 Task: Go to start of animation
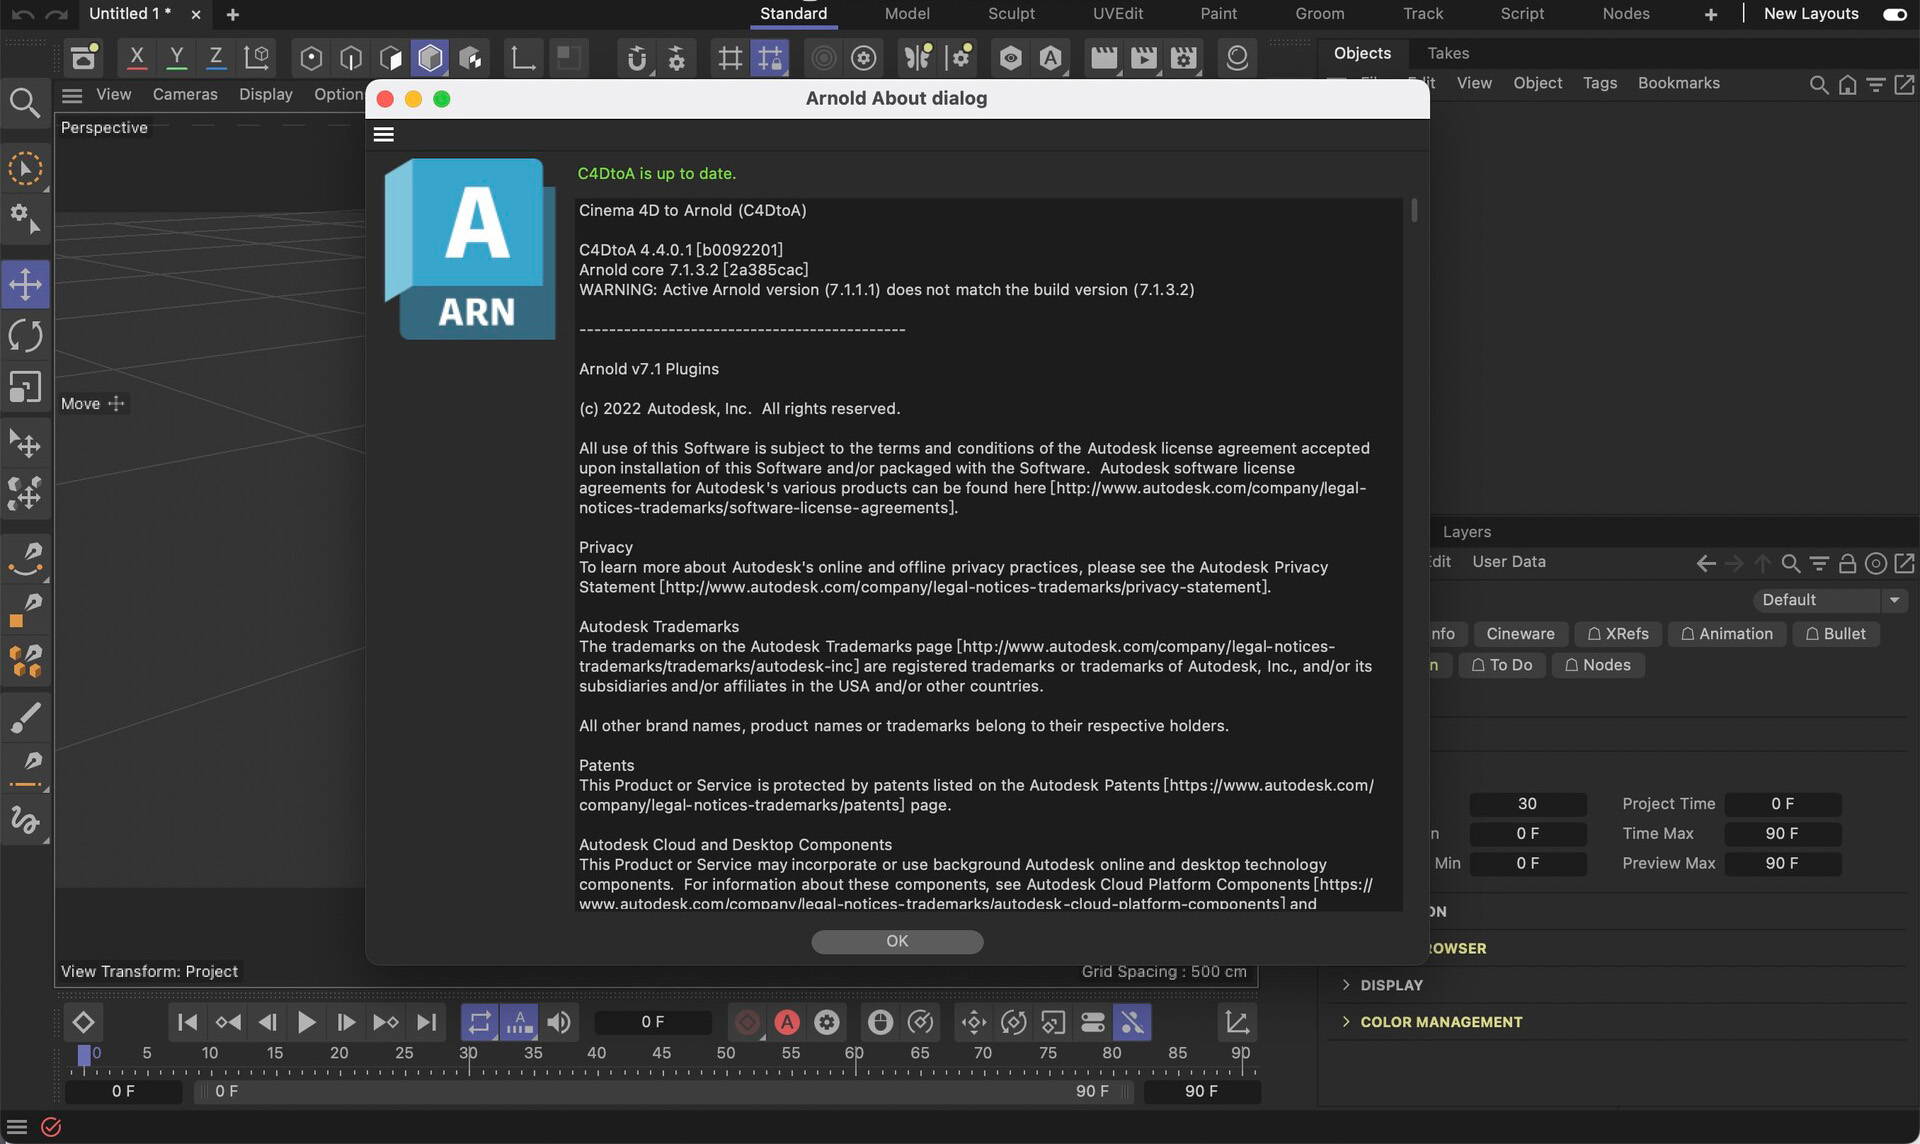[x=187, y=1022]
